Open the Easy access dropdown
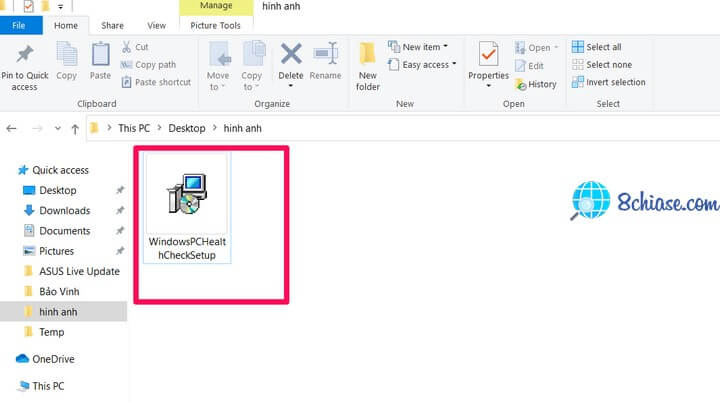720x402 pixels. coord(428,65)
